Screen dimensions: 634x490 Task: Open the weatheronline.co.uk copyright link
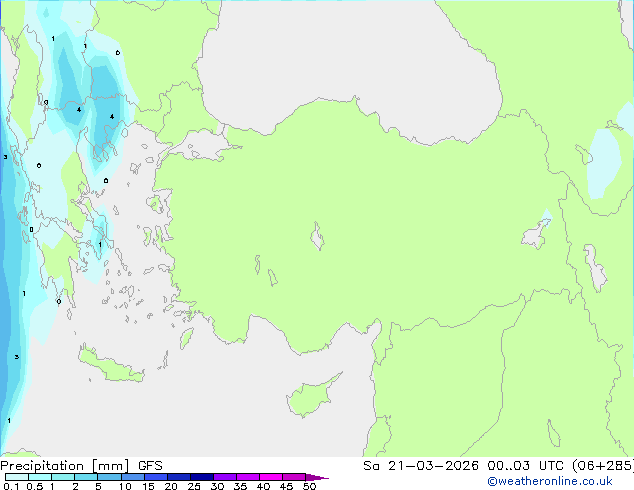pyautogui.click(x=549, y=481)
